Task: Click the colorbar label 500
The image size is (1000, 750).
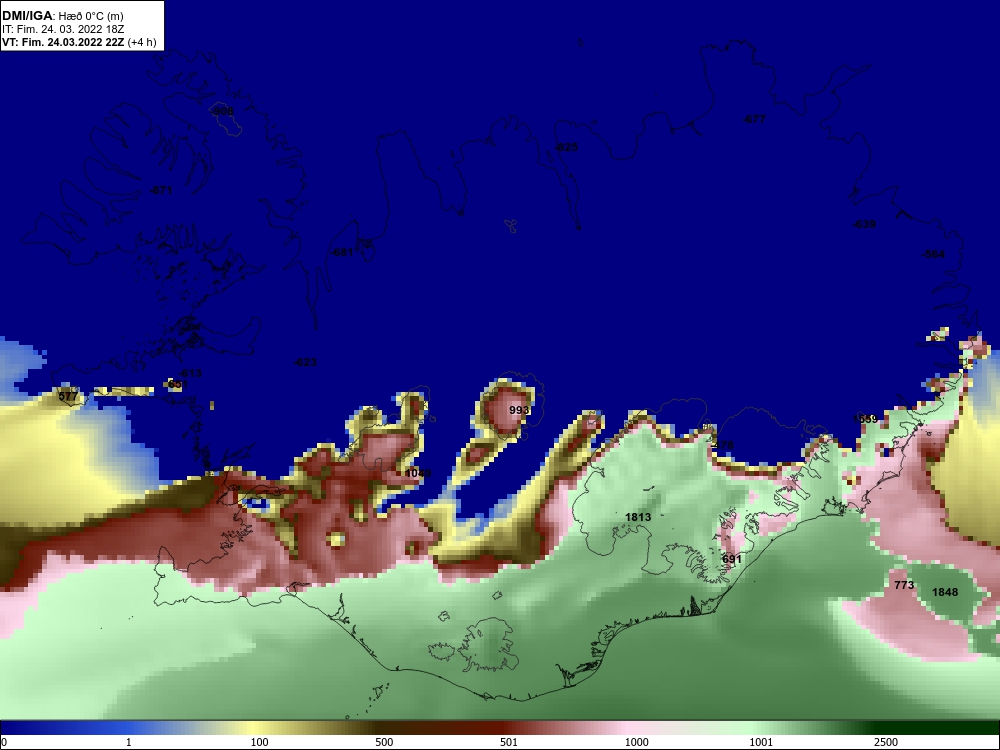Action: (x=384, y=742)
